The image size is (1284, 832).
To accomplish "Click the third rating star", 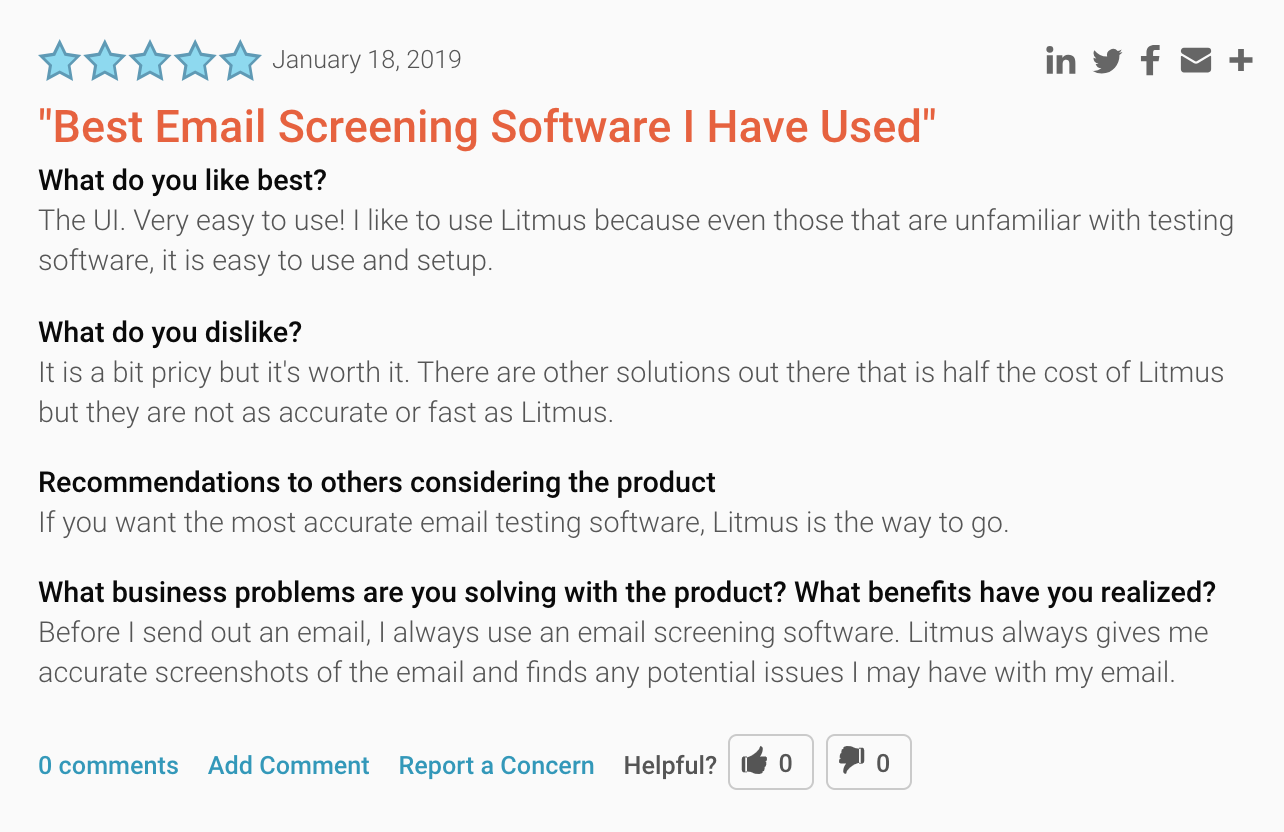I will [150, 61].
